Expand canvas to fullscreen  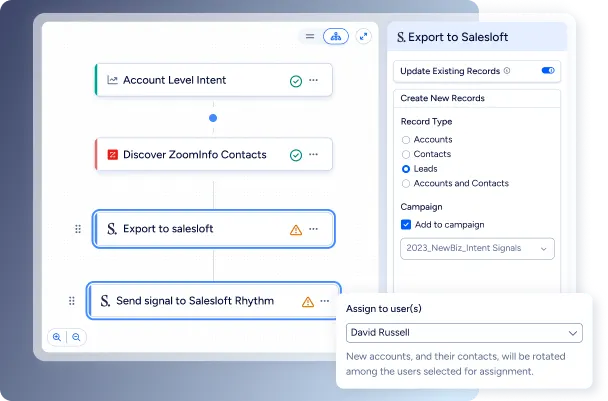363,36
